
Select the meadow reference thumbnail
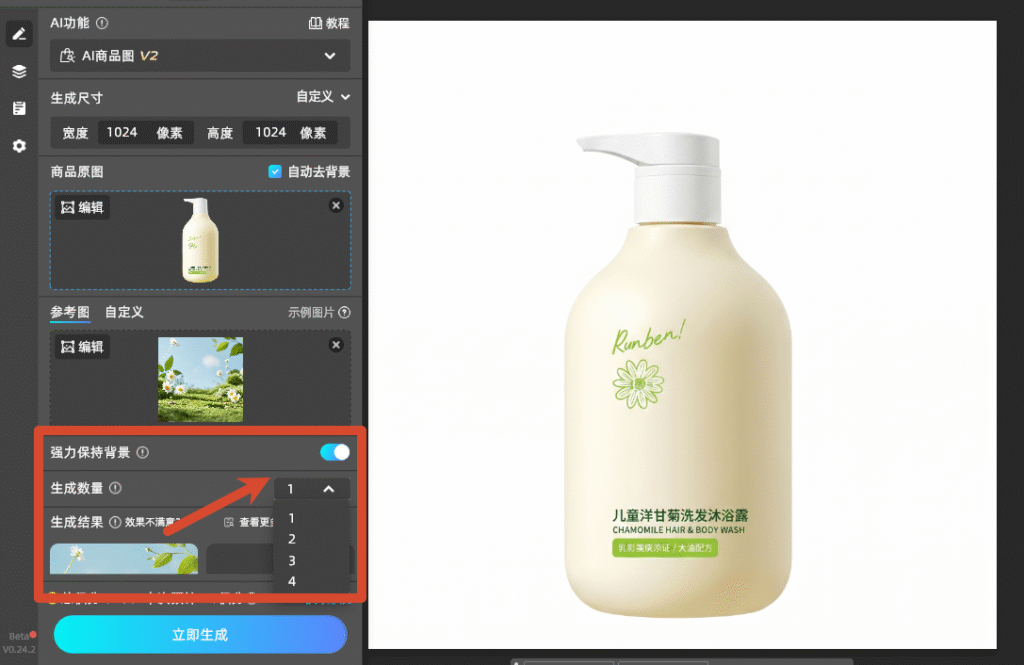coord(200,379)
